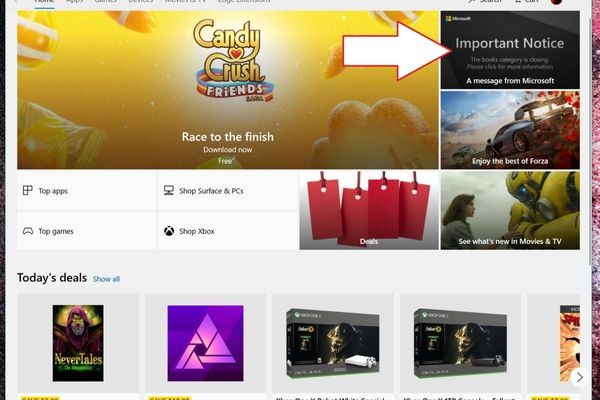Open the Important Notice message from Microsoft
This screenshot has width=600, height=400.
[510, 50]
